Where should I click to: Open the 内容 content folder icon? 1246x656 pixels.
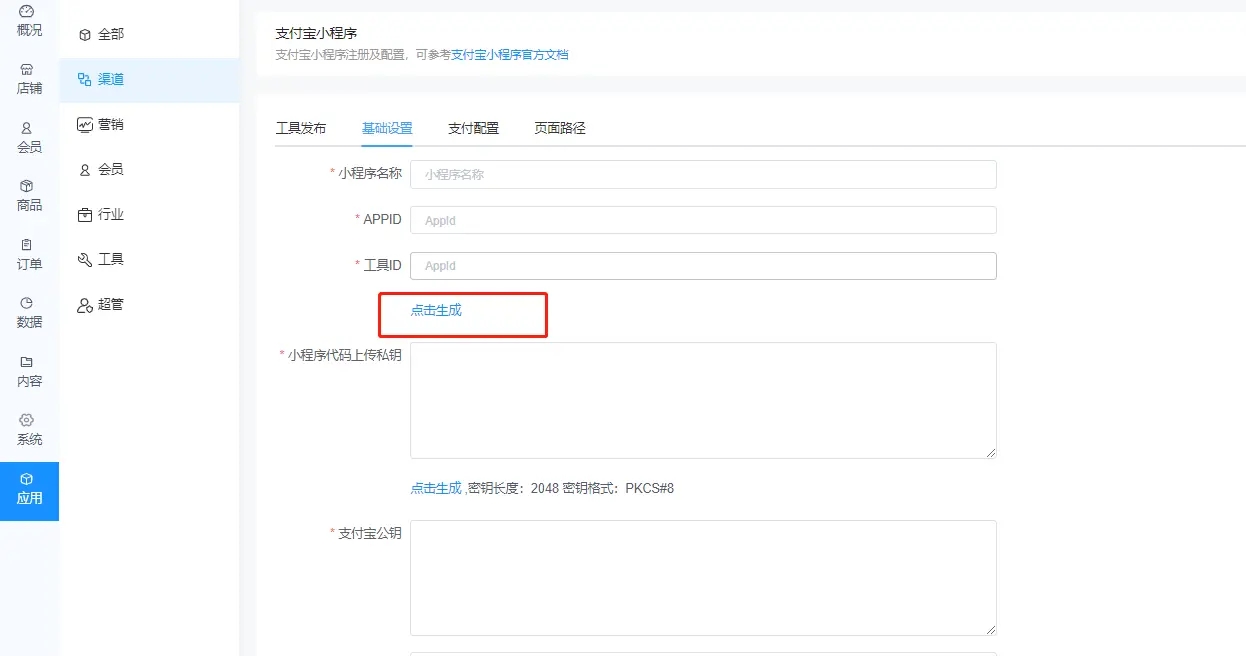[x=27, y=361]
